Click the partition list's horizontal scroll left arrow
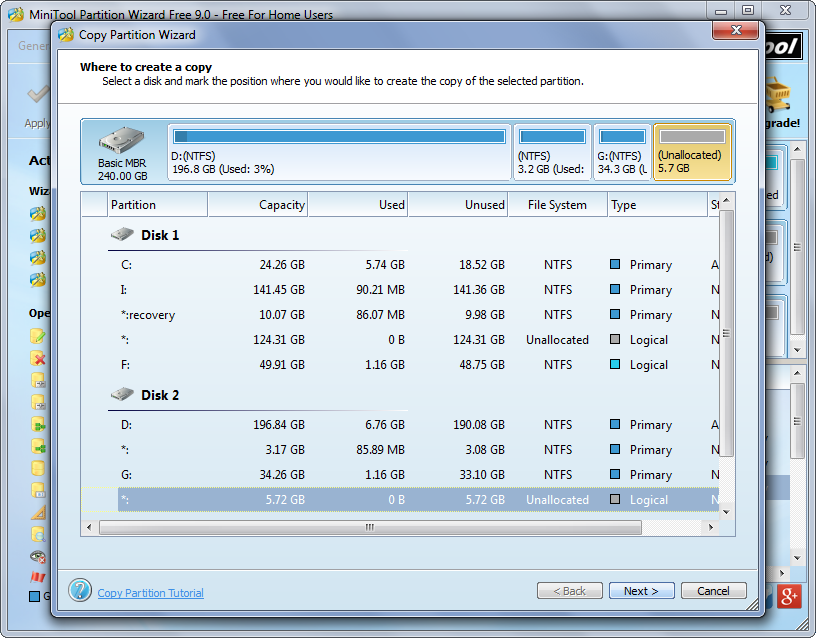Viewport: 816px width, 638px height. pyautogui.click(x=89, y=527)
